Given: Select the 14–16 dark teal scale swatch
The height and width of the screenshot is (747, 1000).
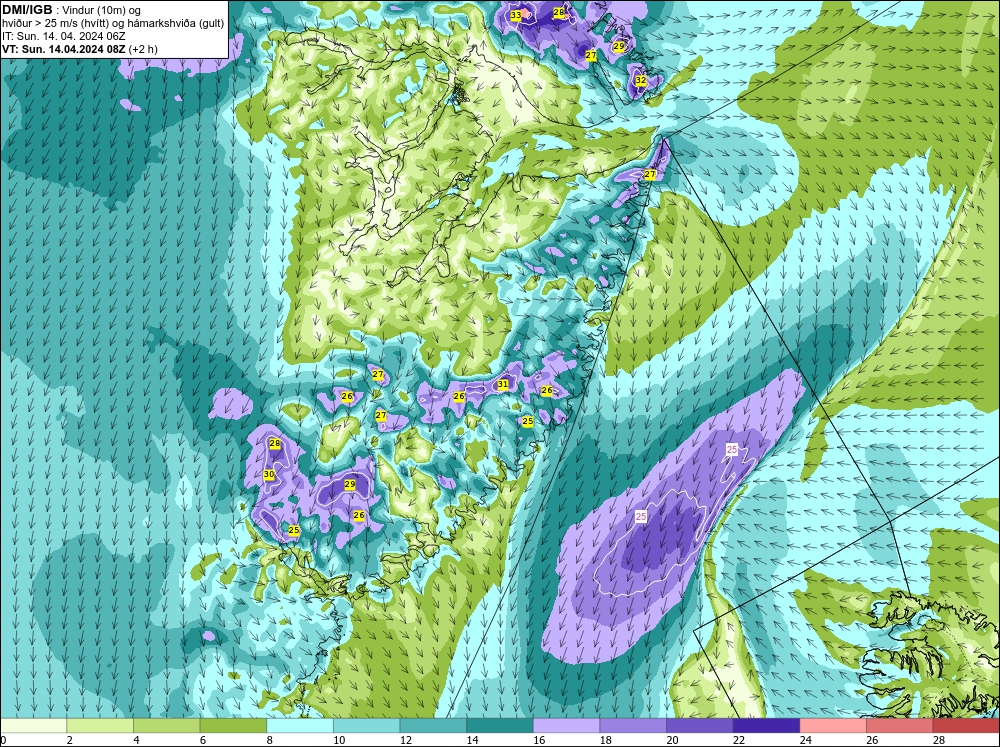Looking at the screenshot, I should tap(499, 725).
